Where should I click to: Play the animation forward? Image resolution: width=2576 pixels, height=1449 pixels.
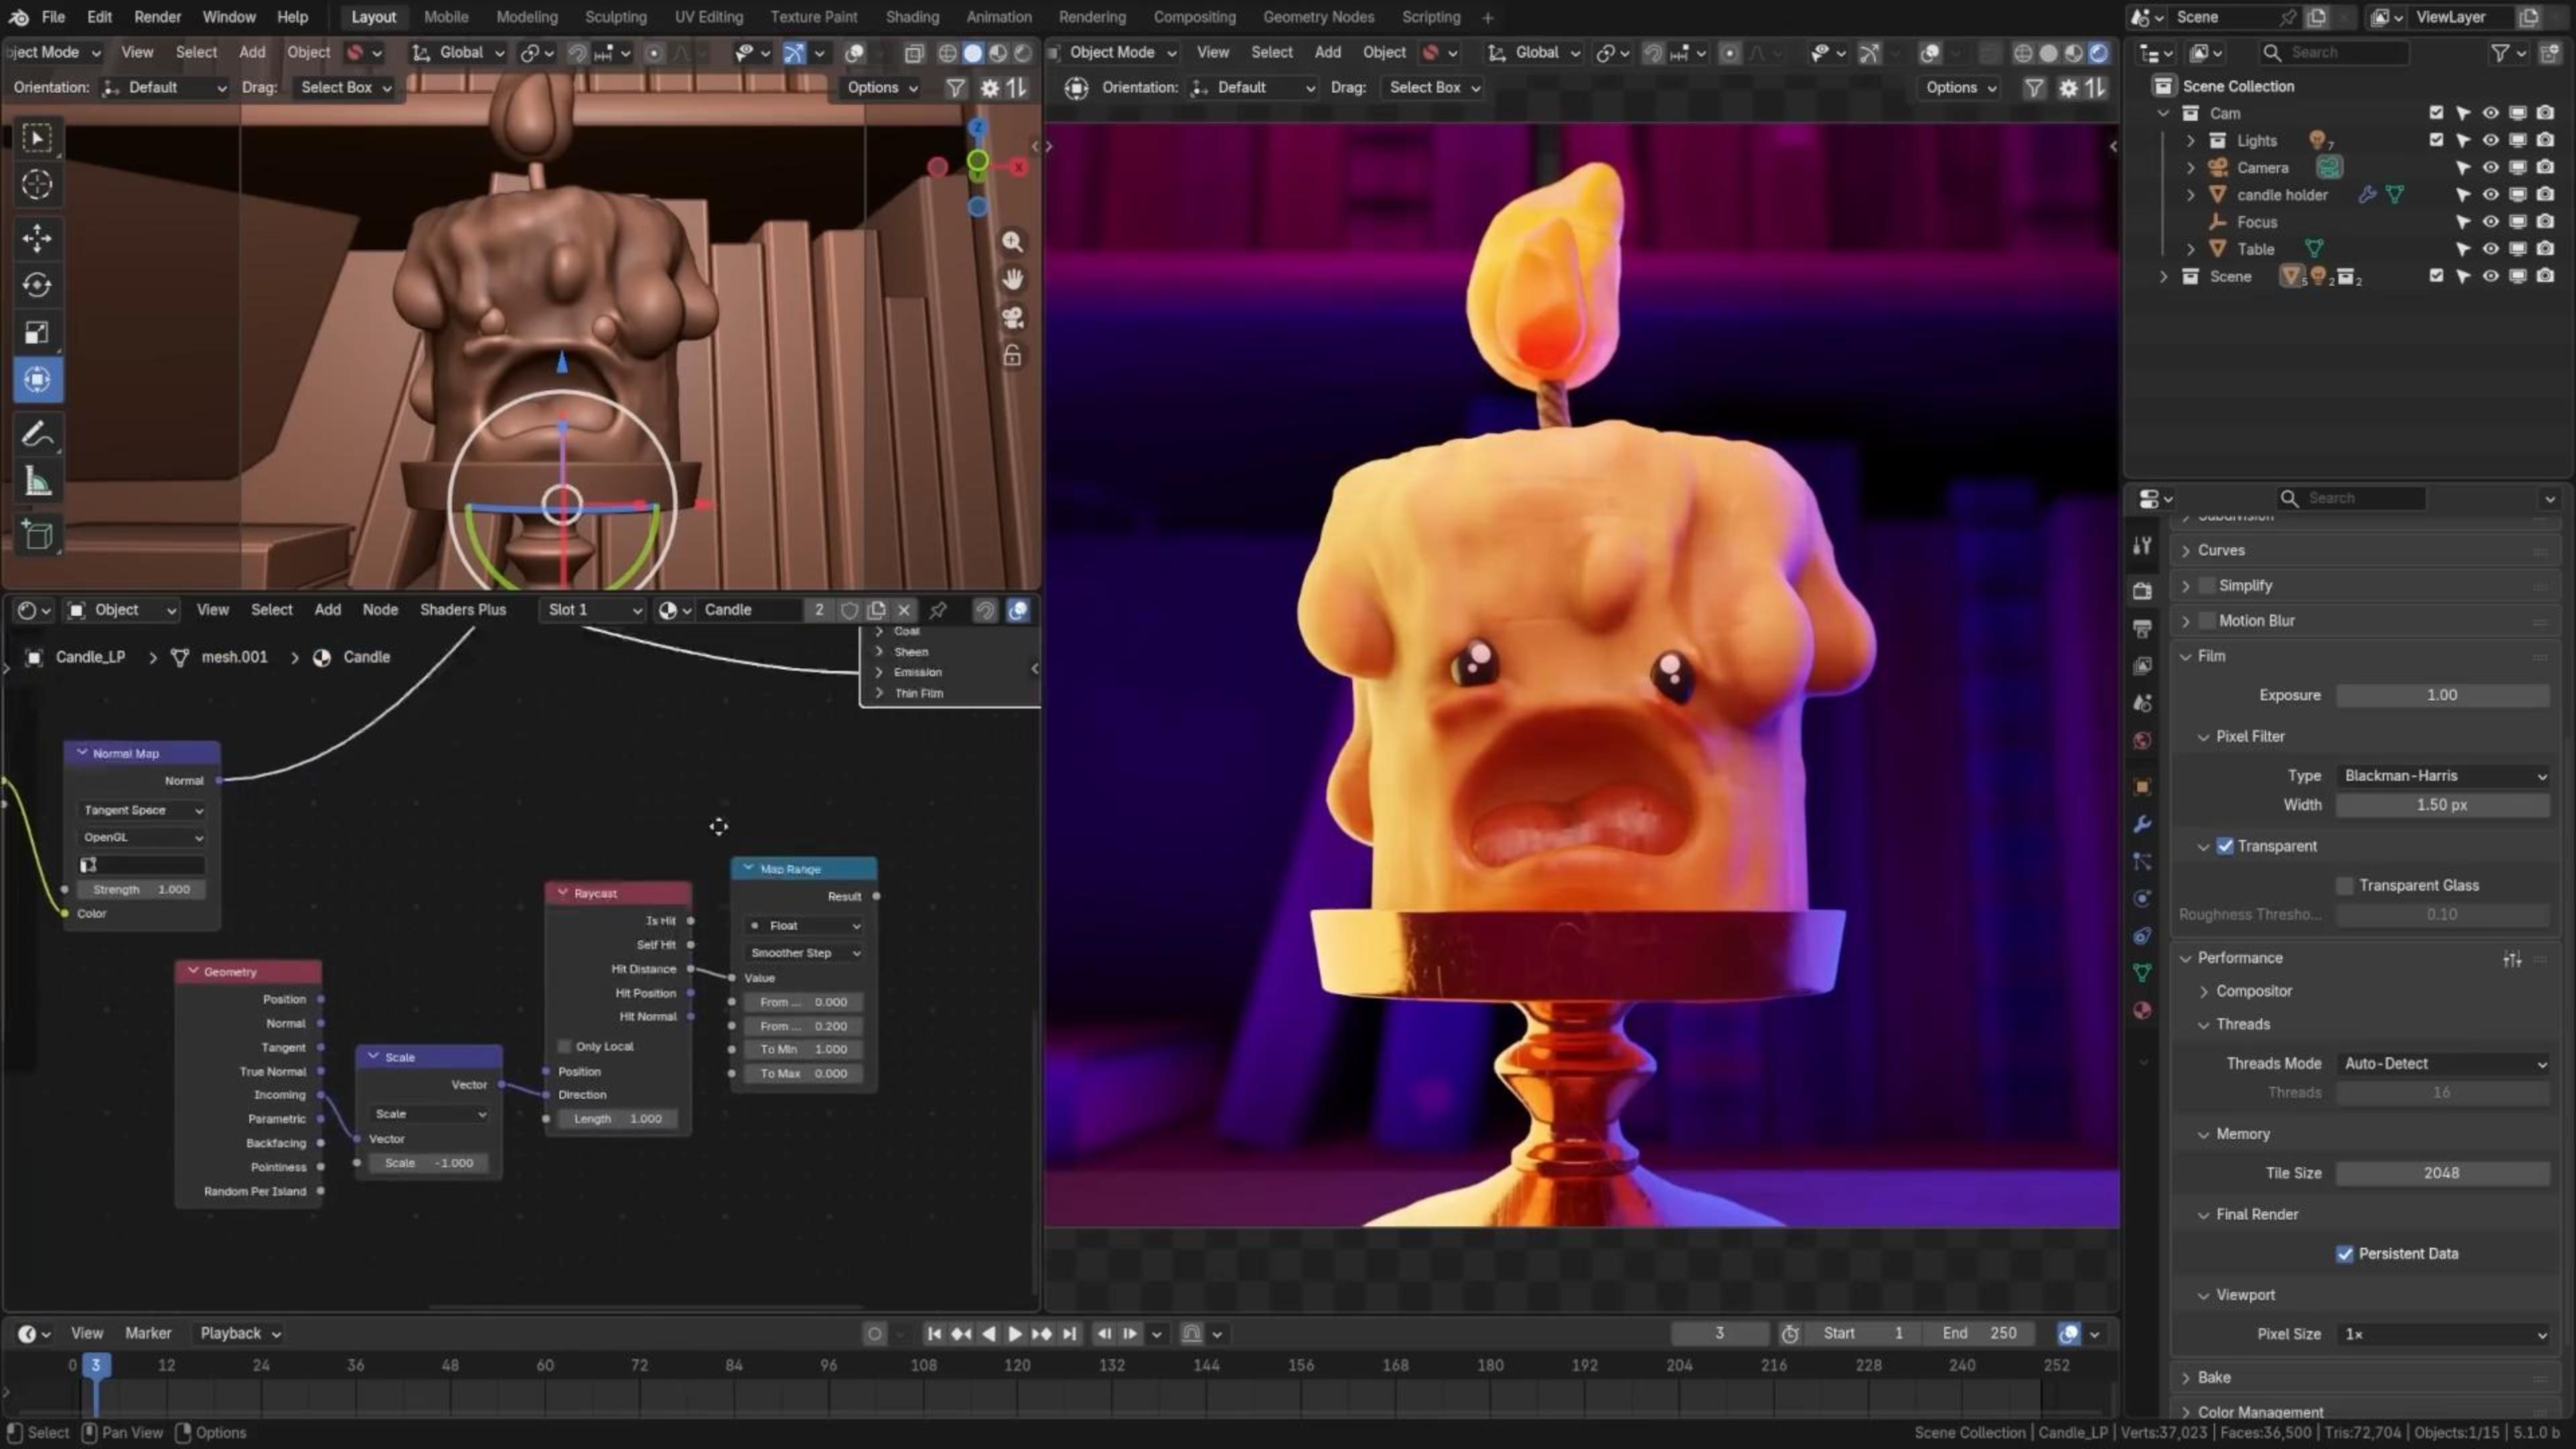[x=1014, y=1333]
